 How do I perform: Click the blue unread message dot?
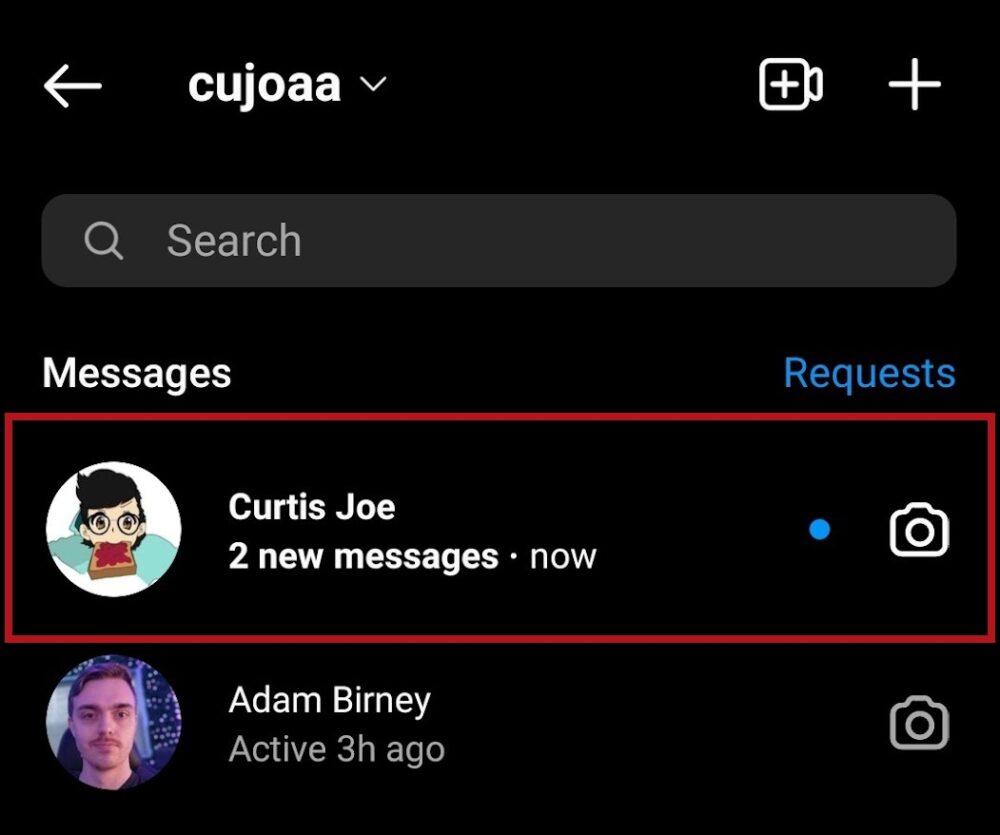820,531
